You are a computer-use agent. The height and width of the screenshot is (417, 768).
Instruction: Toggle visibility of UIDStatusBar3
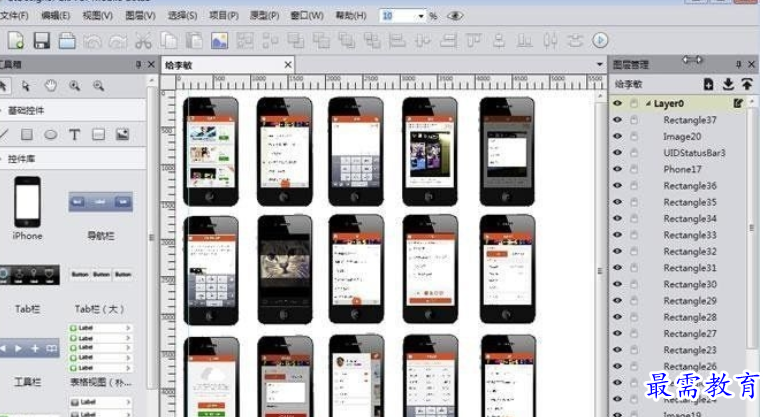click(x=618, y=152)
